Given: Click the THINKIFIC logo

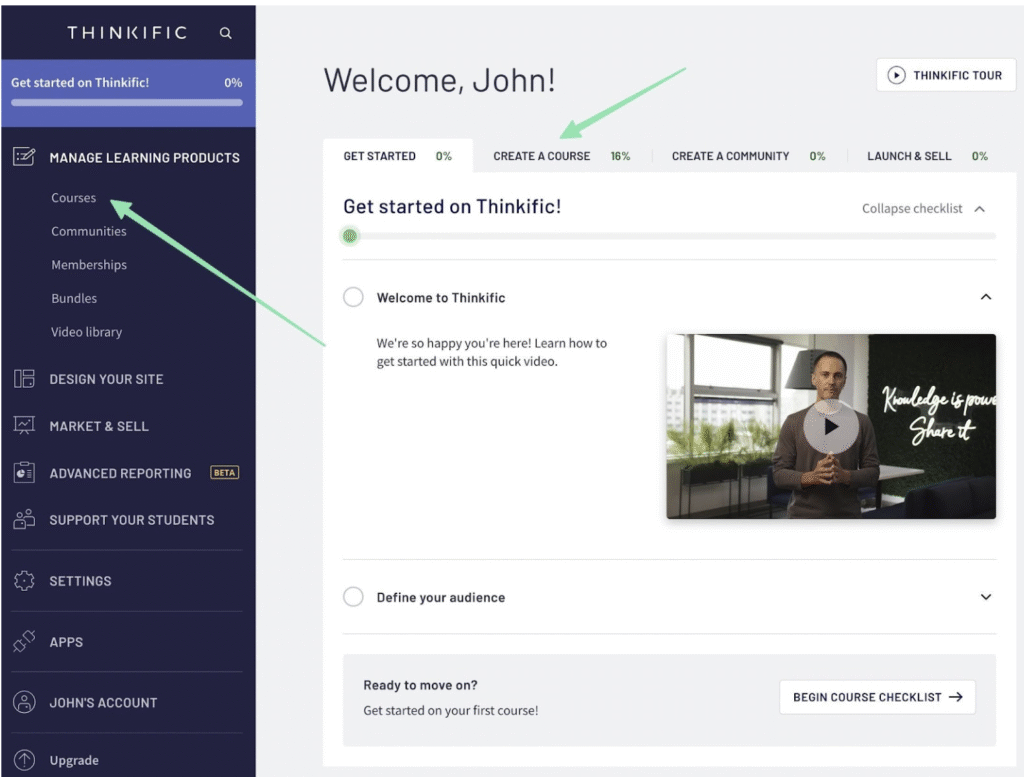Looking at the screenshot, I should (127, 33).
